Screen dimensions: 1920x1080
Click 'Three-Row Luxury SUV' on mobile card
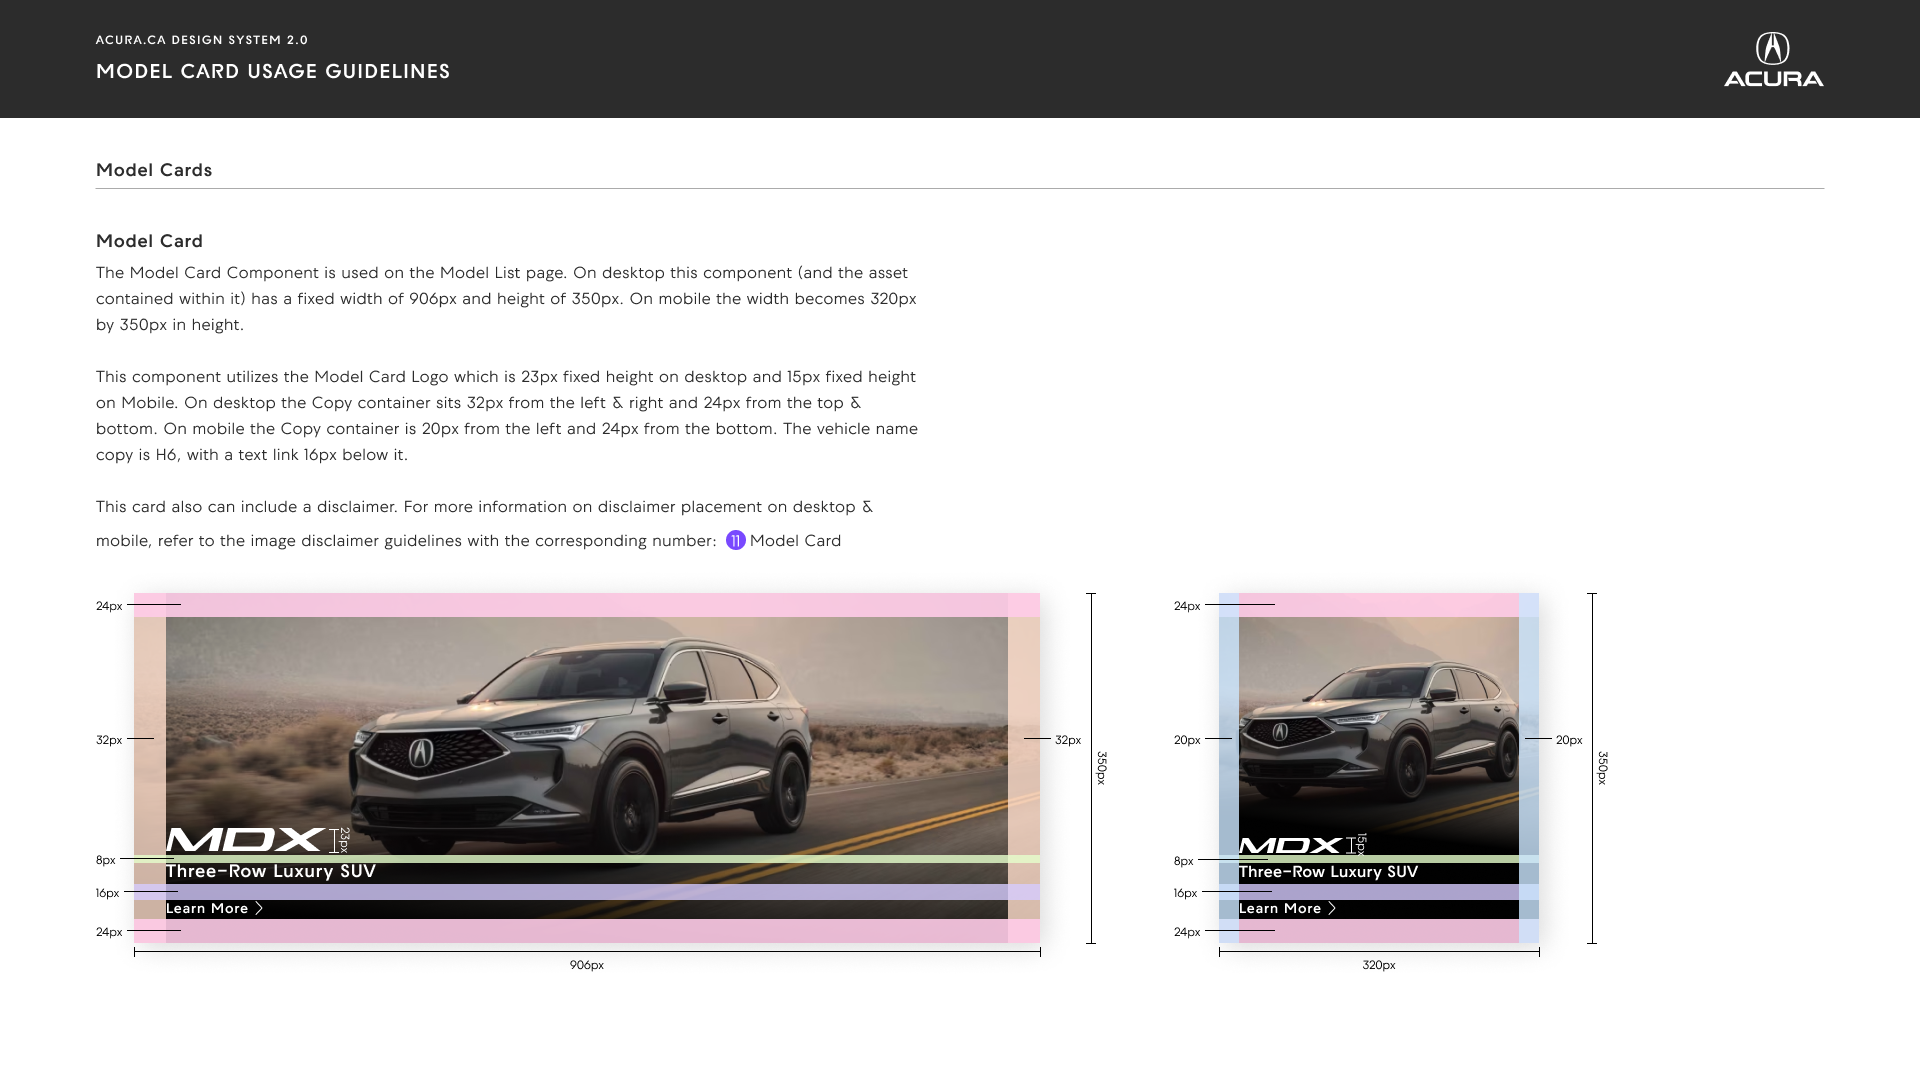(x=1328, y=872)
